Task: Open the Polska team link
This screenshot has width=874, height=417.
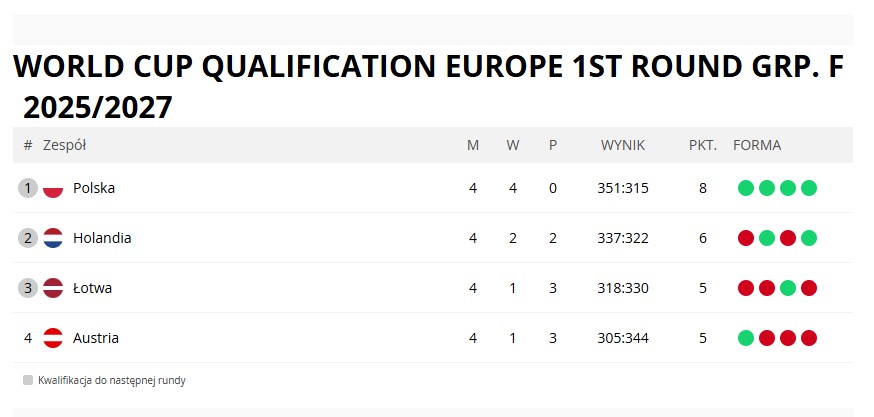Action: [94, 188]
